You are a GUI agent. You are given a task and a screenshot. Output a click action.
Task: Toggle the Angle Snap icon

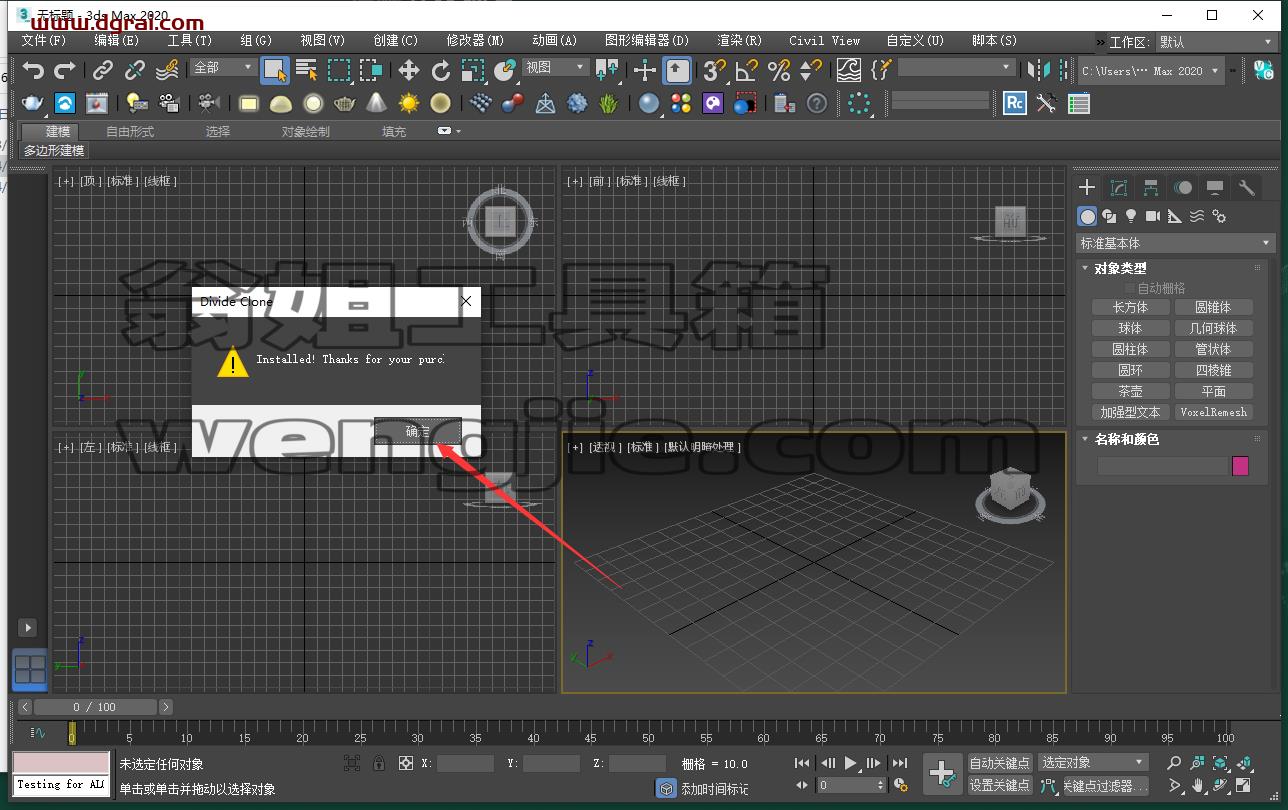[746, 70]
